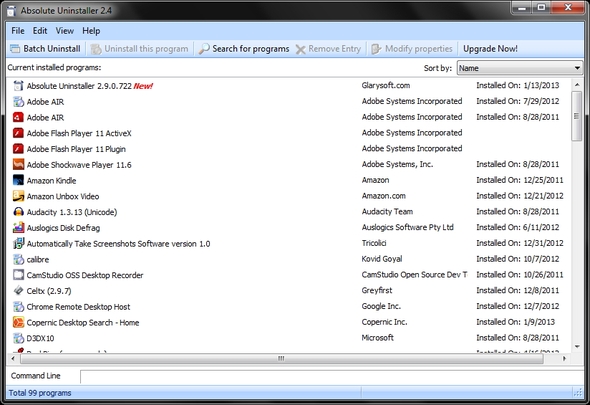Click the horizontal scrollbar left arrow

[13, 358]
